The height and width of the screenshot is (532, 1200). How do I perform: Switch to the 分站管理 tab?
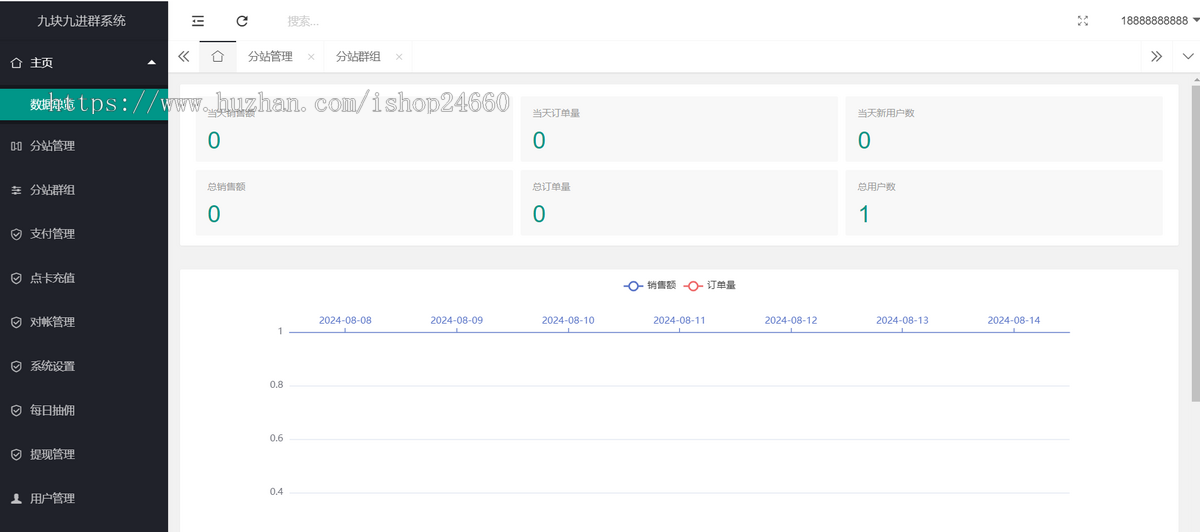(x=270, y=57)
